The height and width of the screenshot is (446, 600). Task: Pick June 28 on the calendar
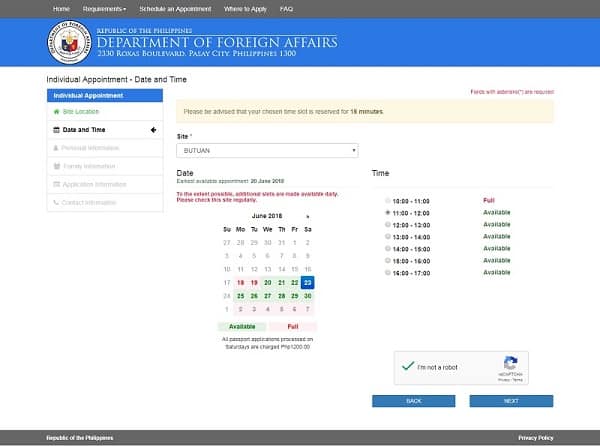281,296
